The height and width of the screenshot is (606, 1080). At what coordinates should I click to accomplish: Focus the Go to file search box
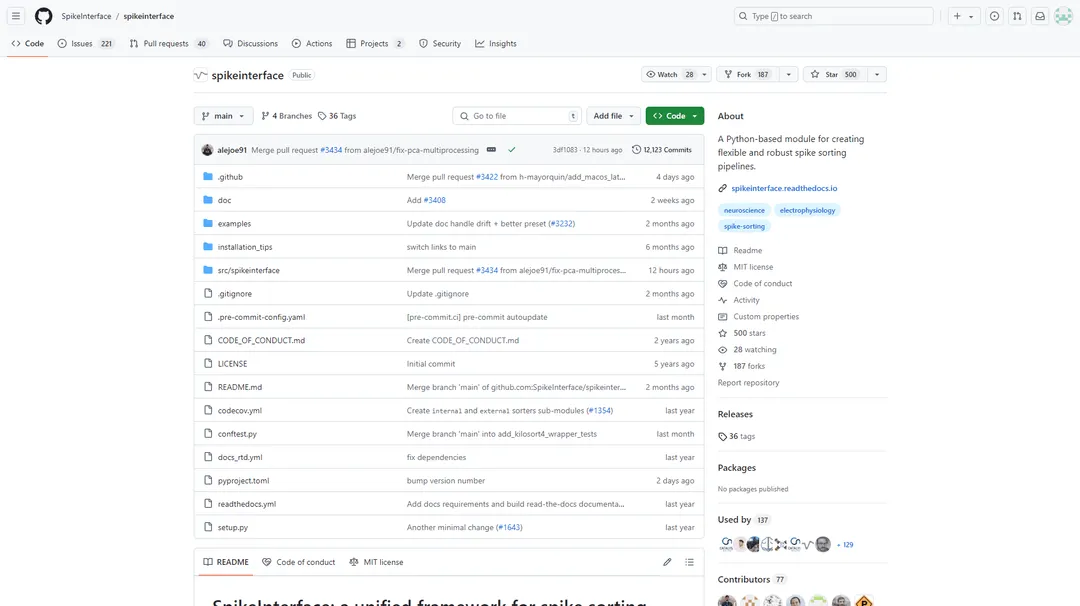[517, 116]
